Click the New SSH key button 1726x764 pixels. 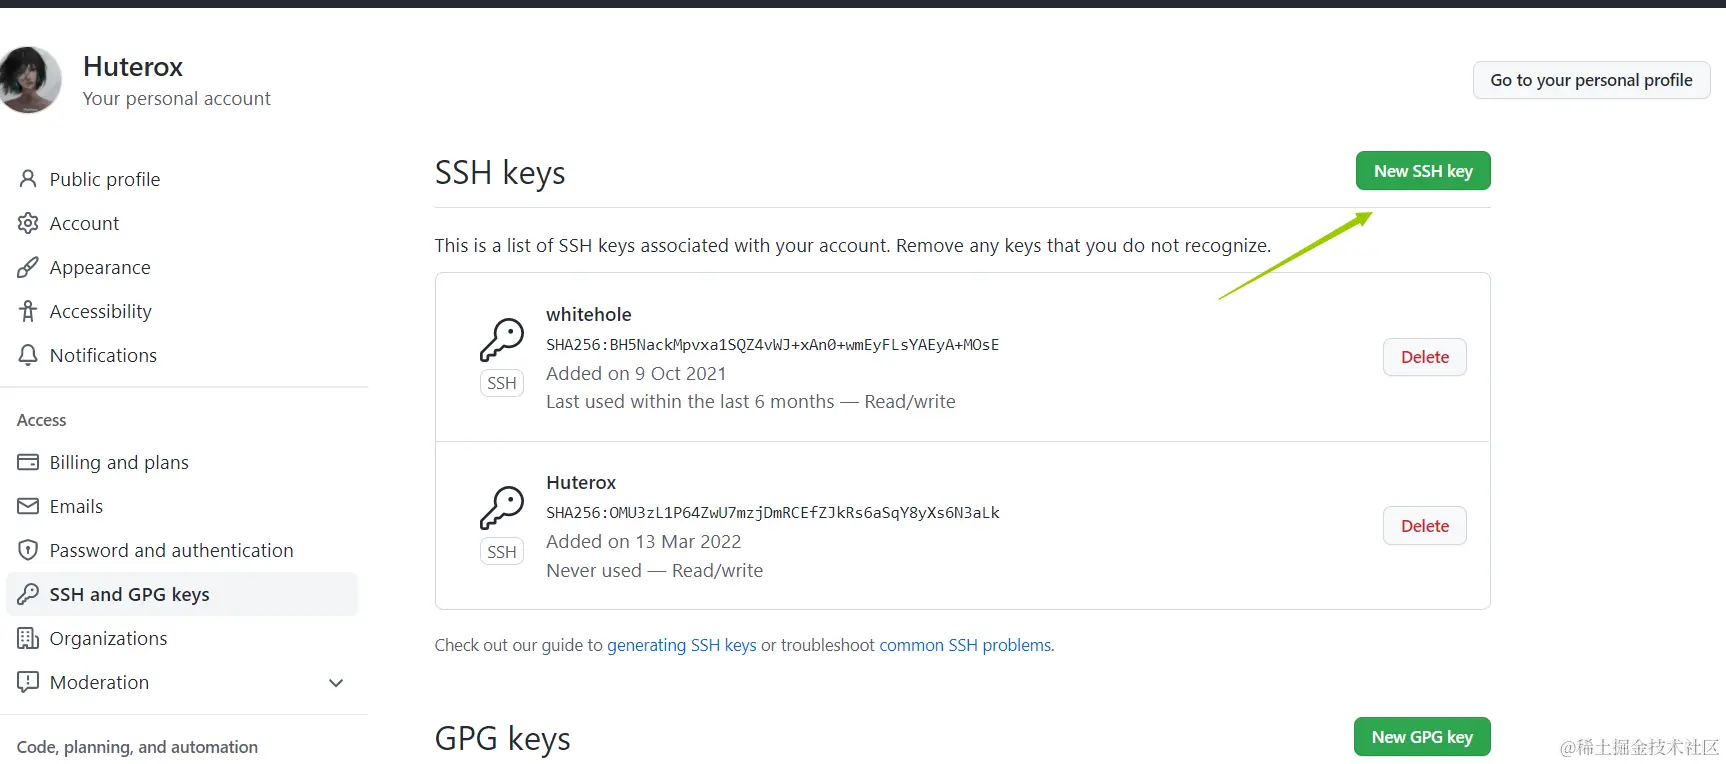(x=1422, y=171)
